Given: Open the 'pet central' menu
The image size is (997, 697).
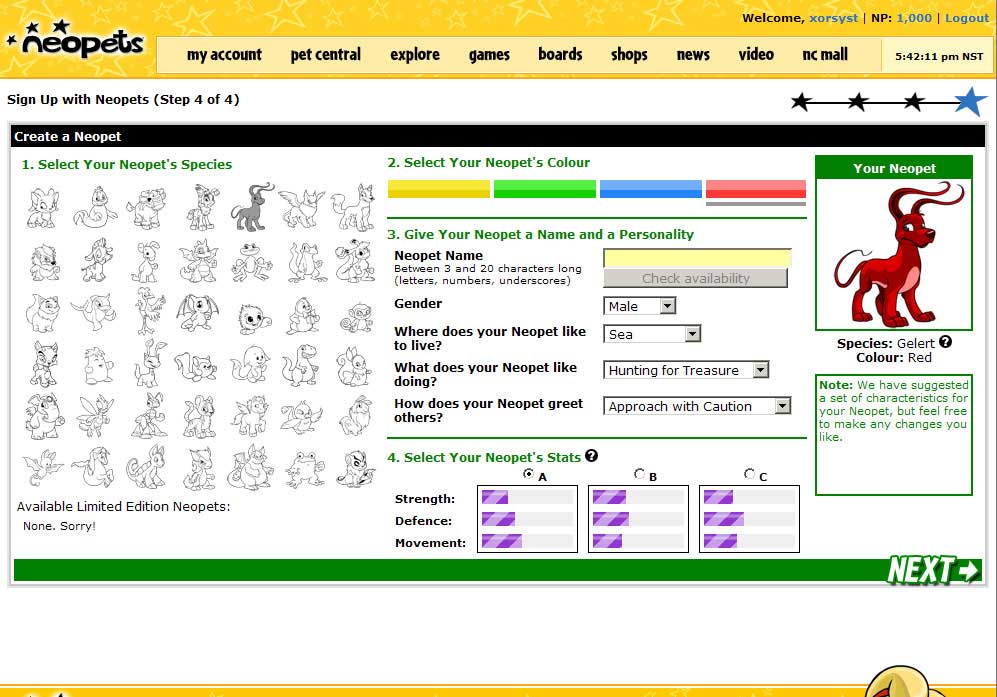Looking at the screenshot, I should coord(325,55).
